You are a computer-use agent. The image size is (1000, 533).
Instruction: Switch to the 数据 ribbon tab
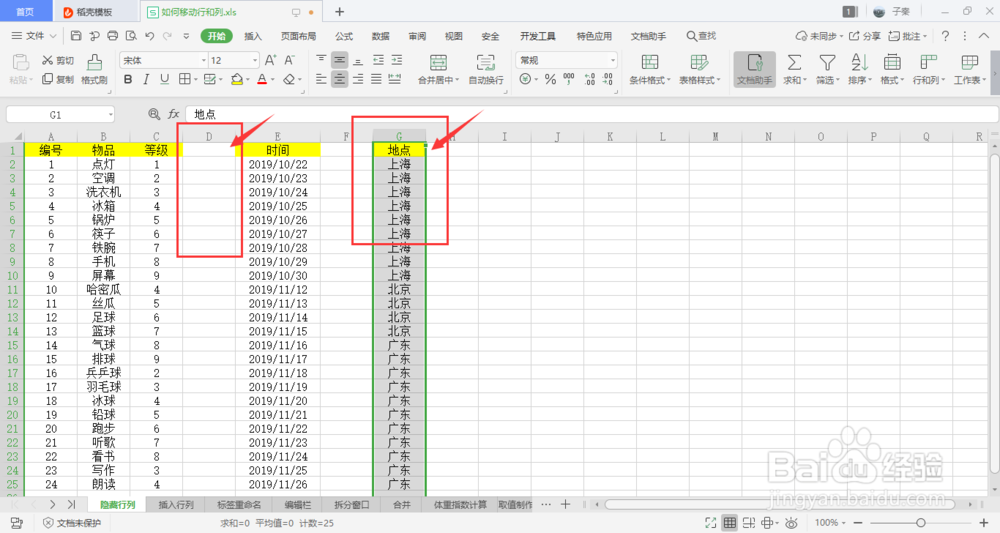click(x=381, y=36)
